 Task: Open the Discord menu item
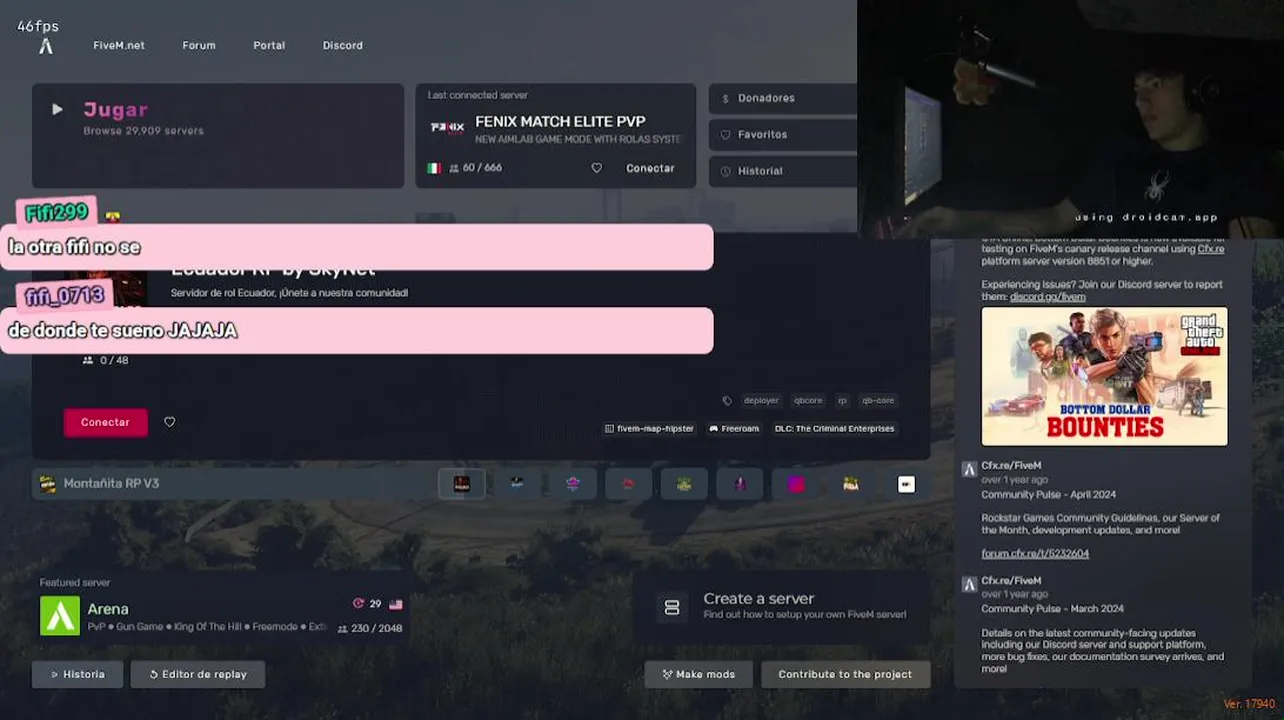coord(343,46)
